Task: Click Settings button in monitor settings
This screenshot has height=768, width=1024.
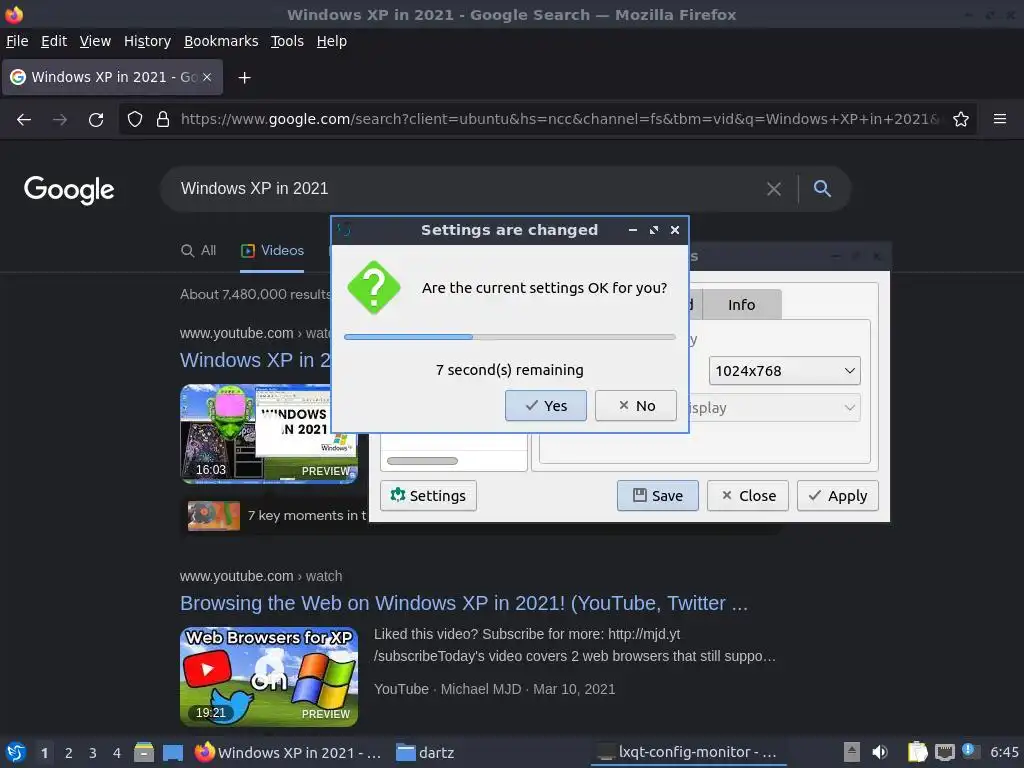Action: click(x=428, y=496)
